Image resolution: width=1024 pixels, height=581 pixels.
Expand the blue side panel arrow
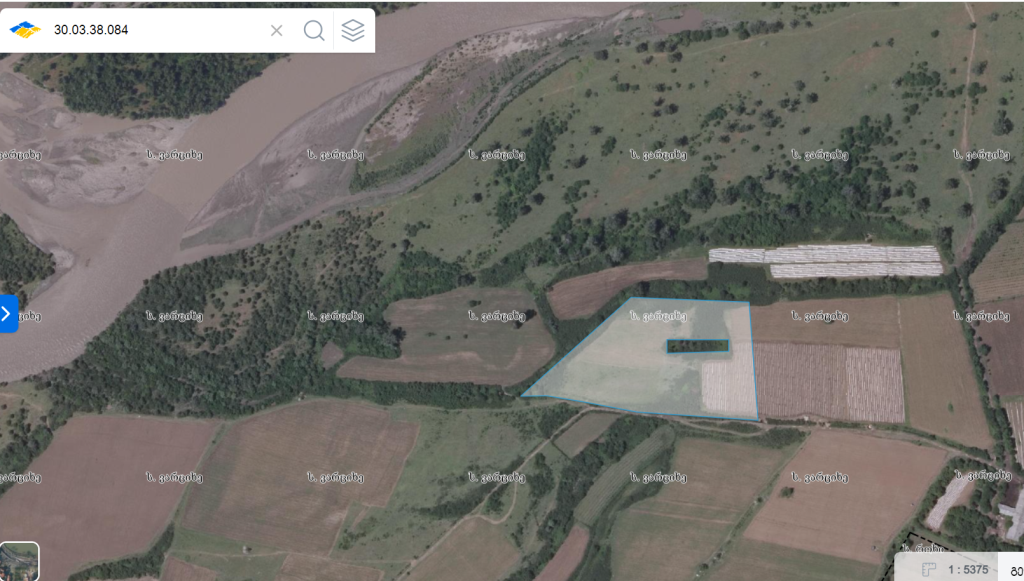[8, 314]
